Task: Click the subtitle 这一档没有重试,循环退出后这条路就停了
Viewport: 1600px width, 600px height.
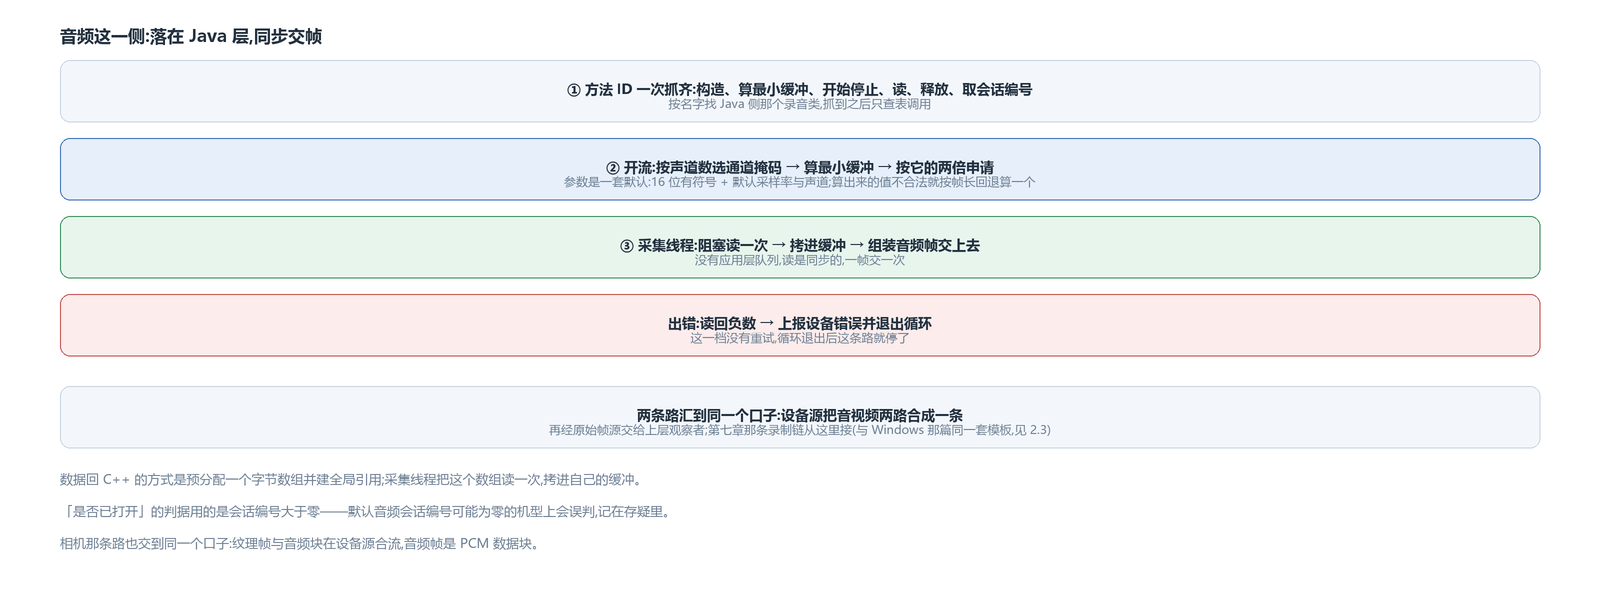Action: tap(799, 338)
